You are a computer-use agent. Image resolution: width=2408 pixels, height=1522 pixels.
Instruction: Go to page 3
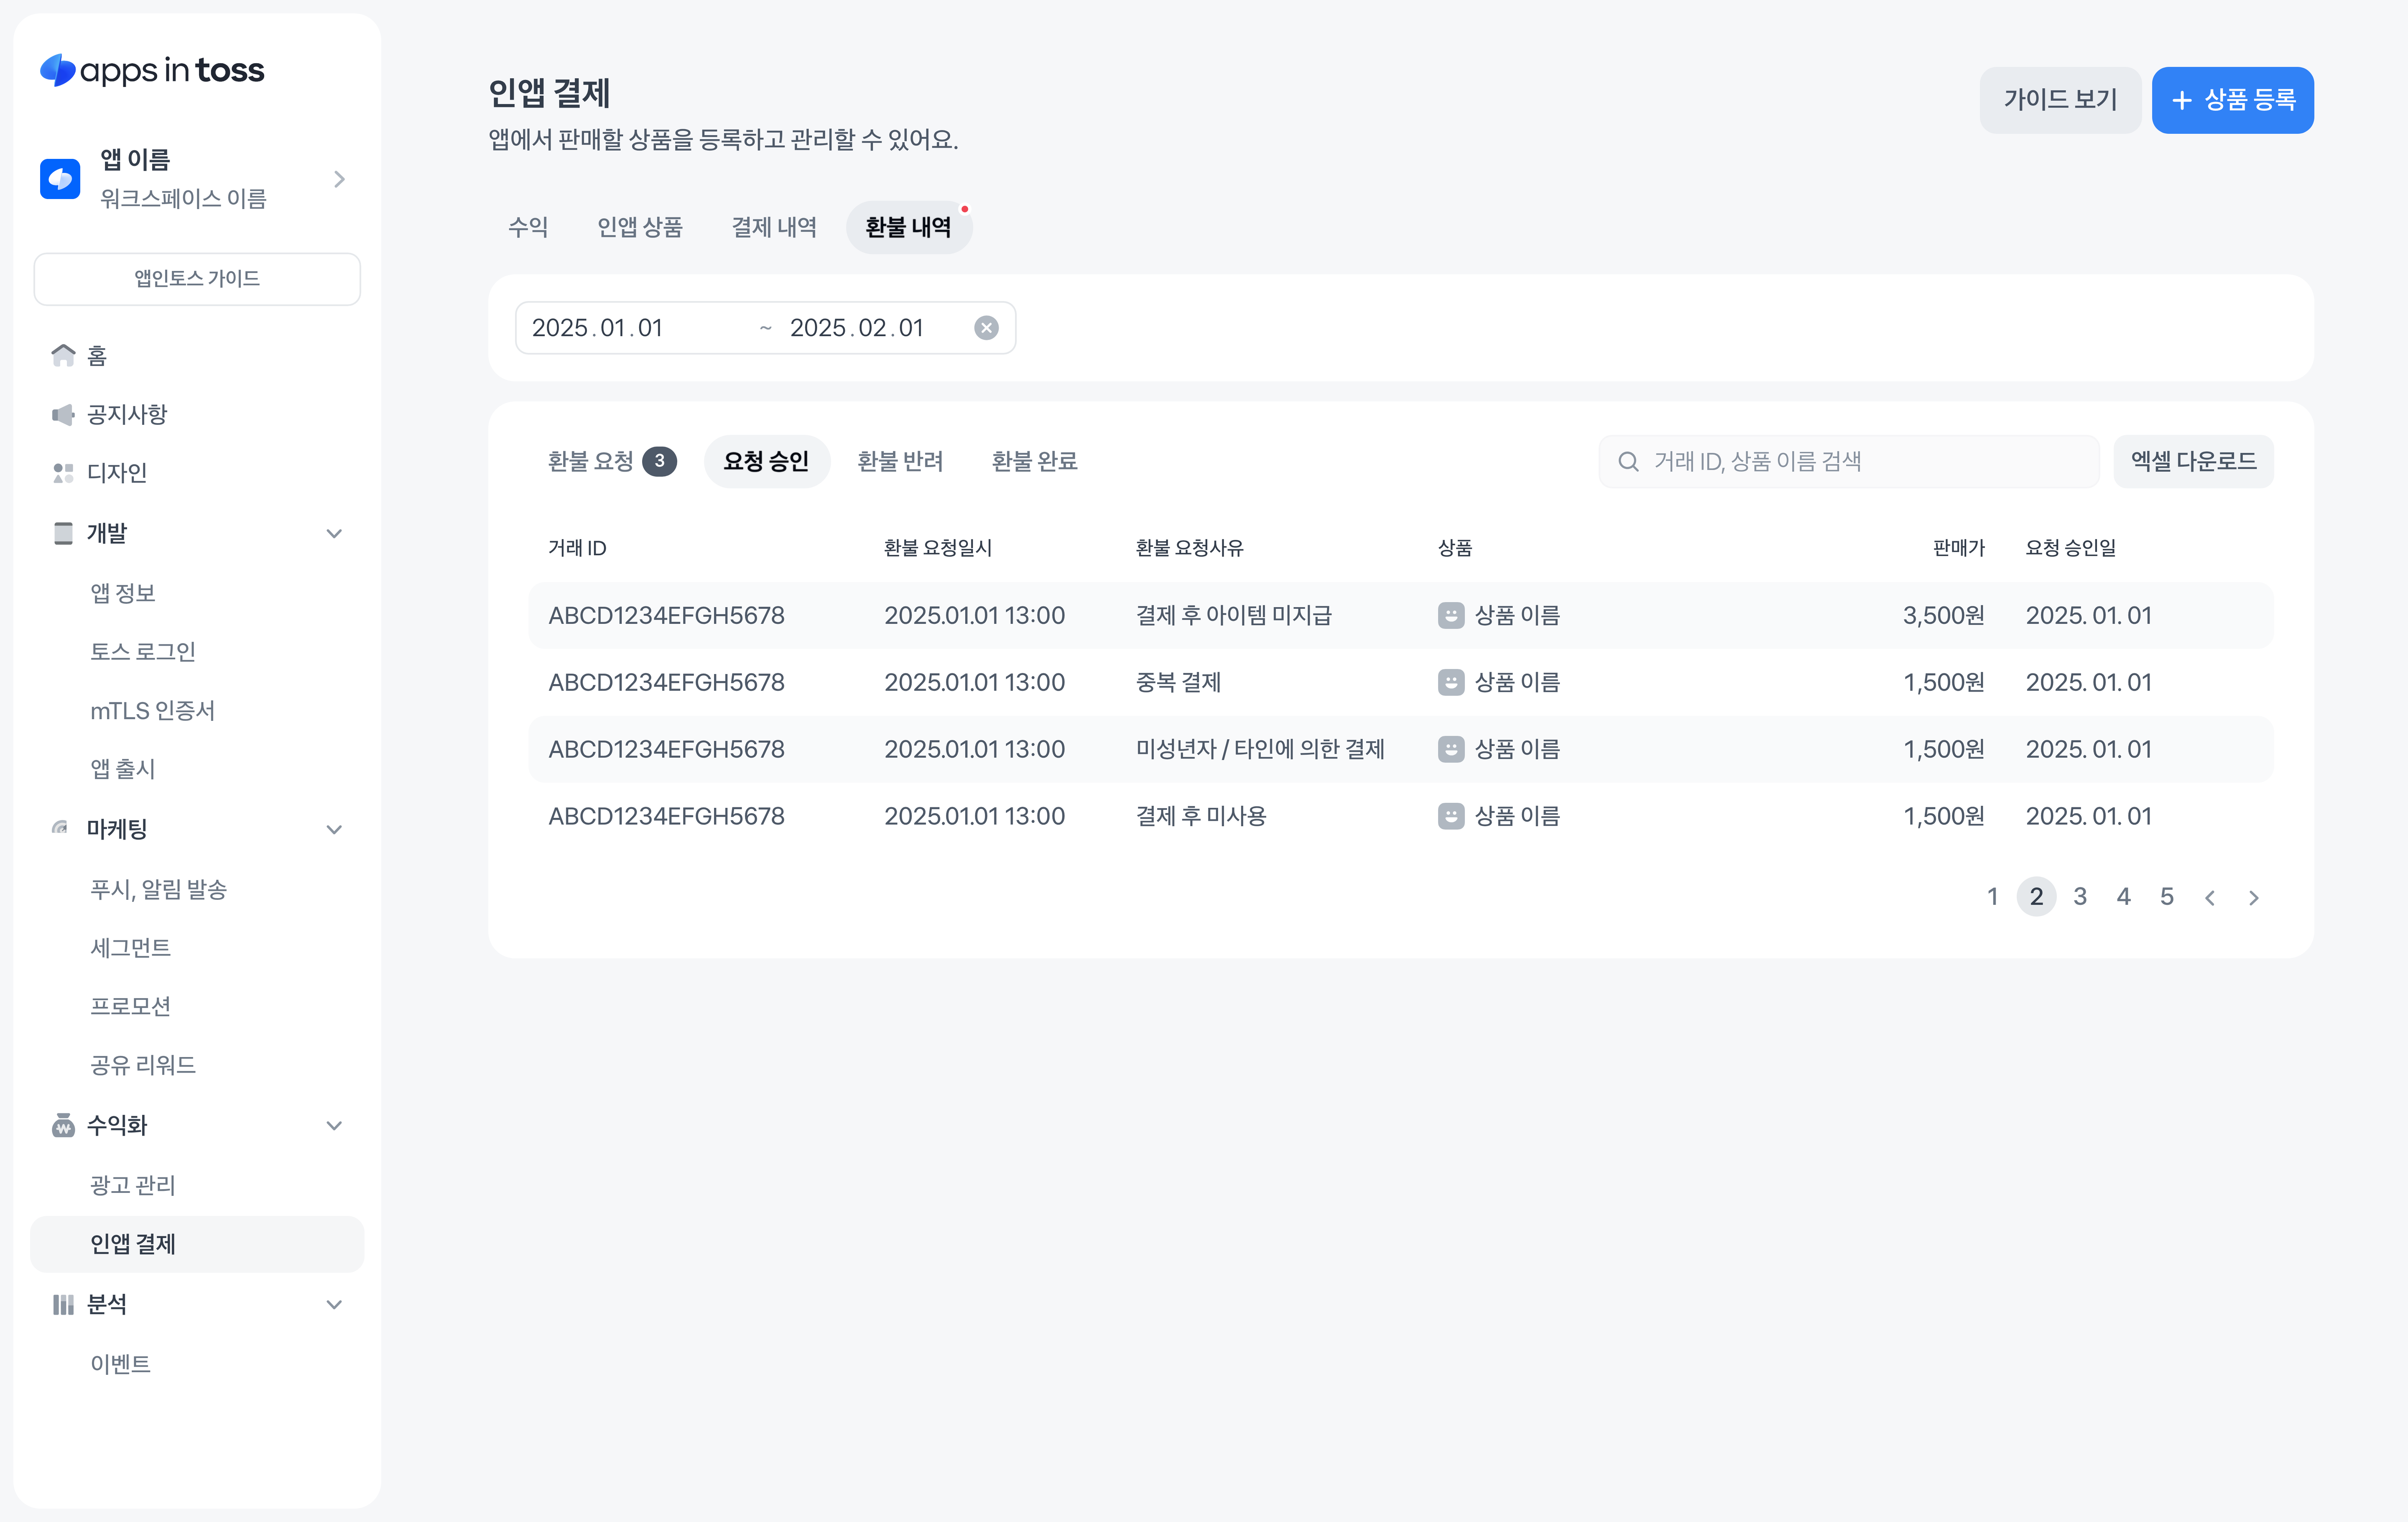coord(2080,896)
